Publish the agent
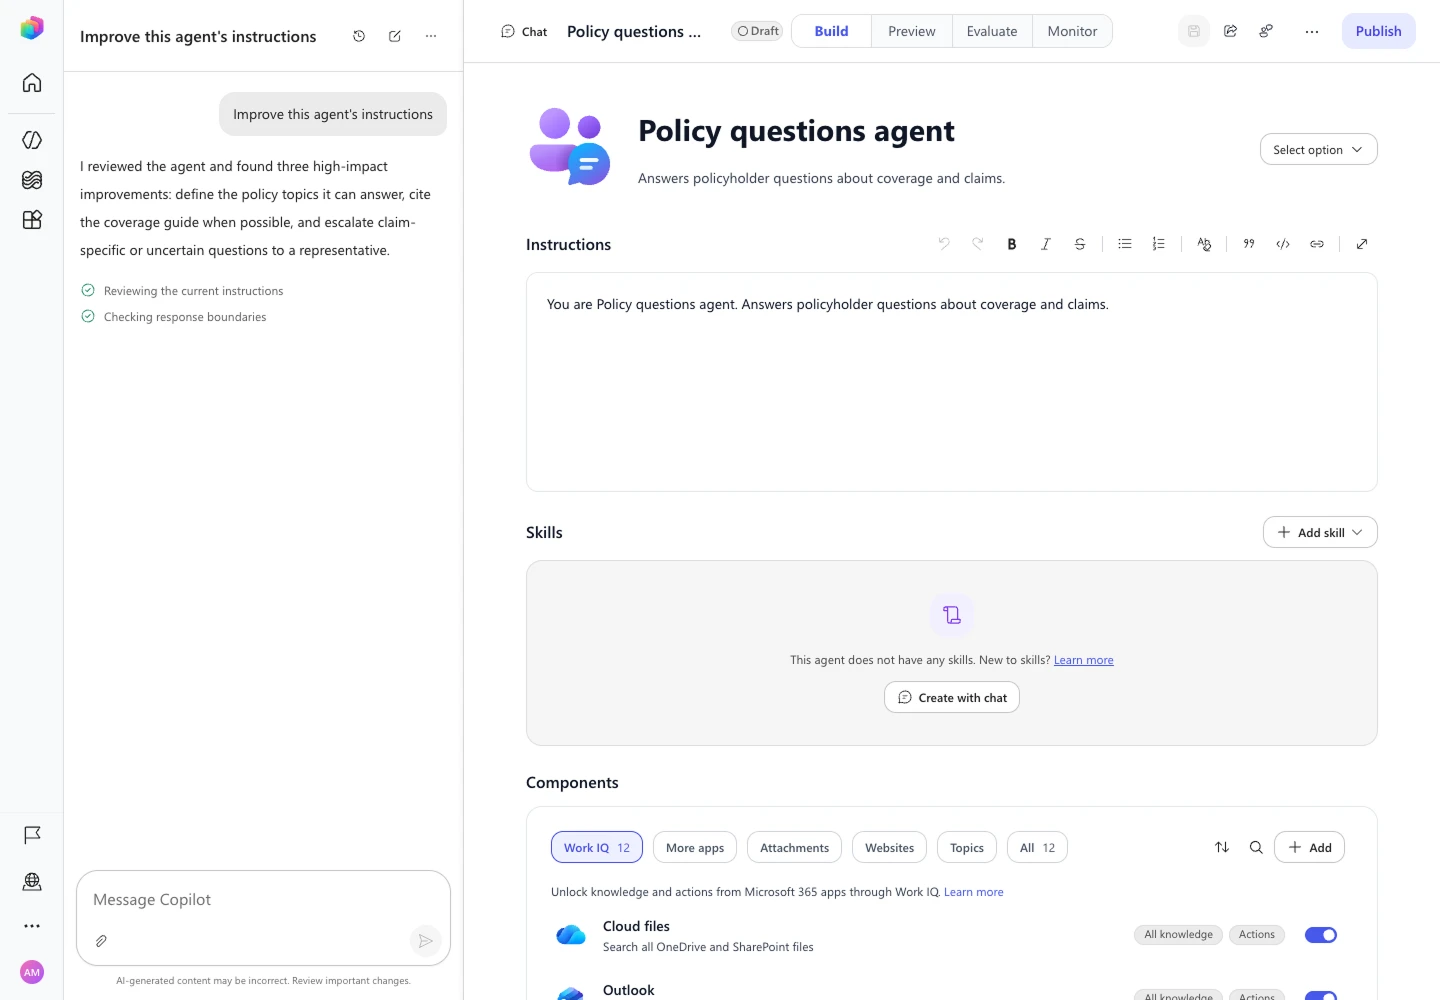 [x=1378, y=31]
